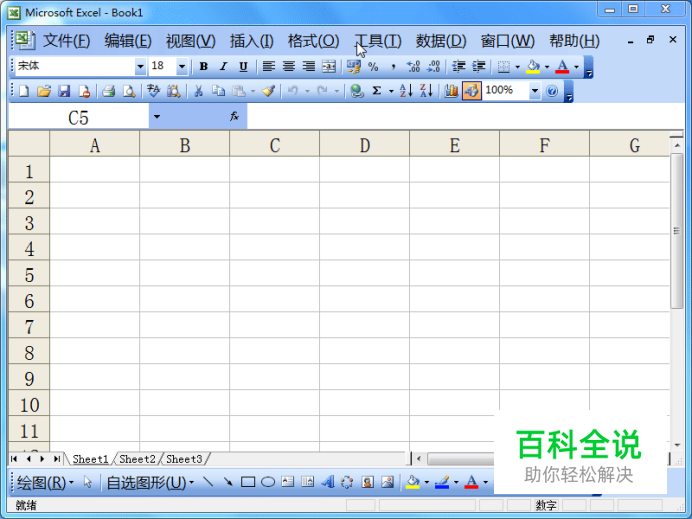Screen dimensions: 692x519
Task: Open the 文件(F) menu
Action: point(66,41)
